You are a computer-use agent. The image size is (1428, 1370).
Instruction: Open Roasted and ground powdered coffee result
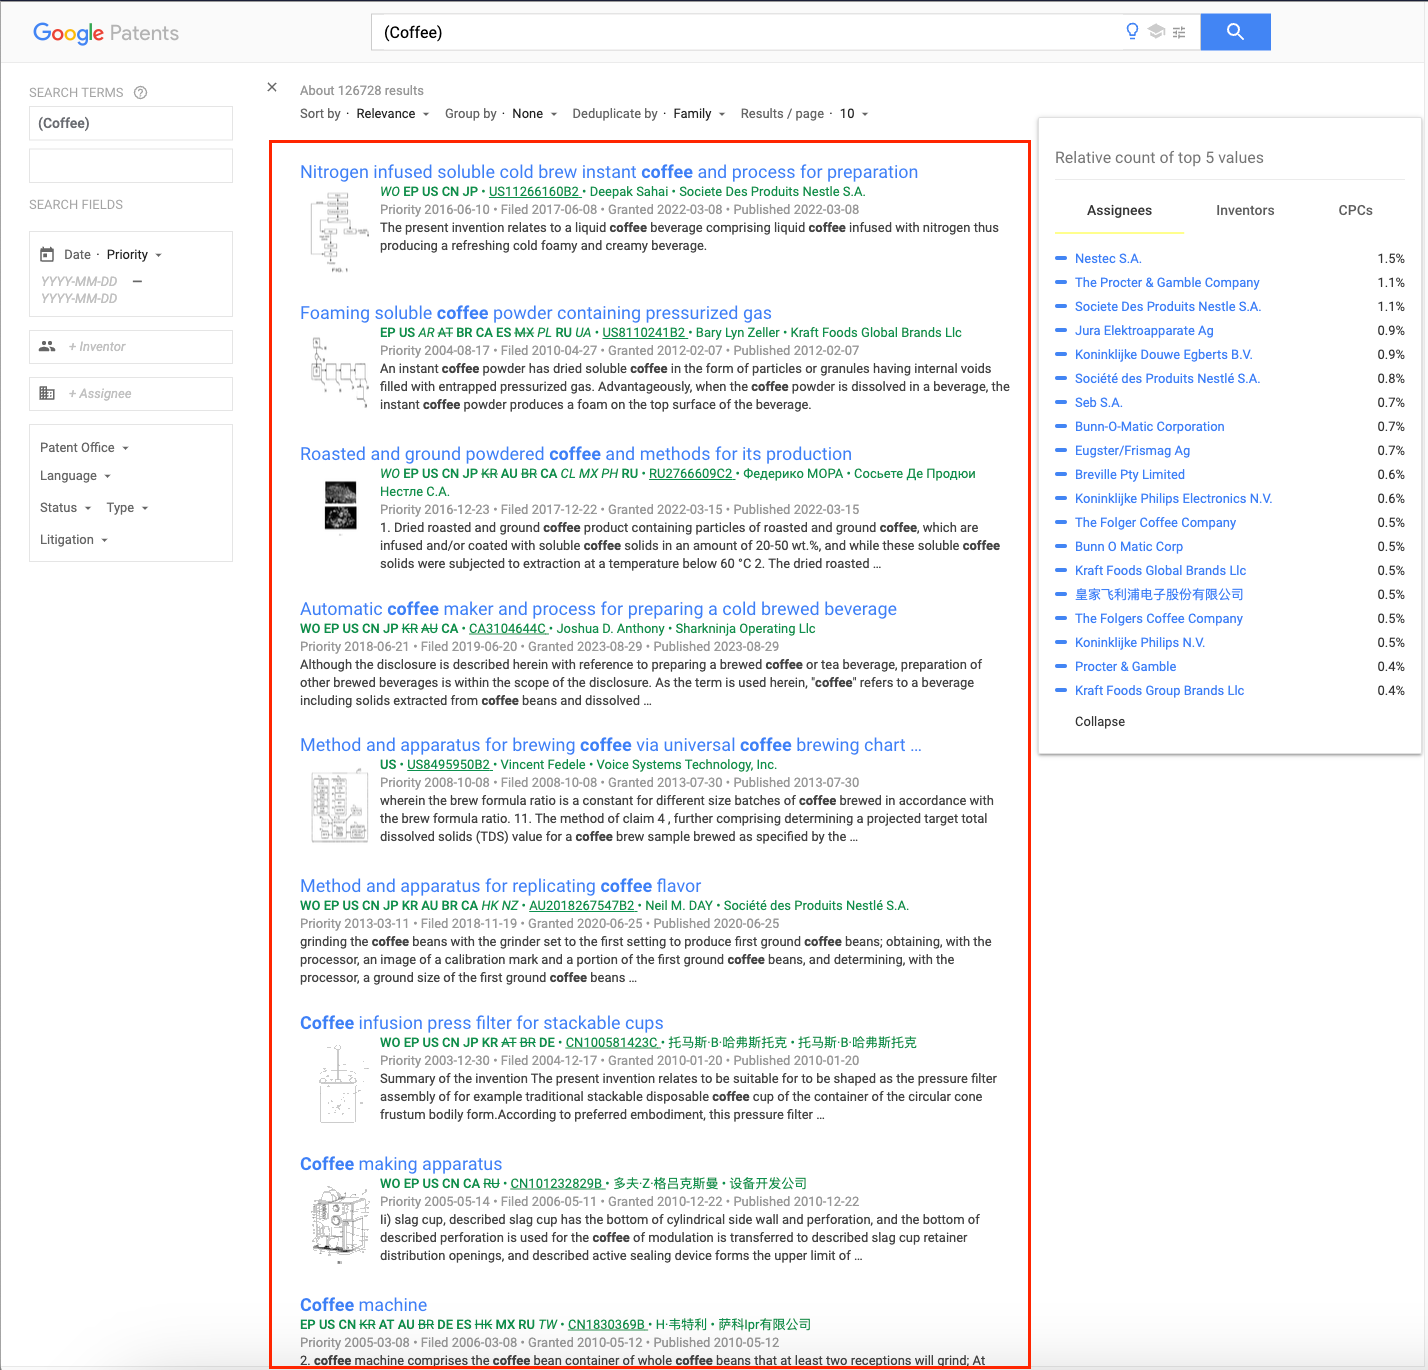coord(576,454)
